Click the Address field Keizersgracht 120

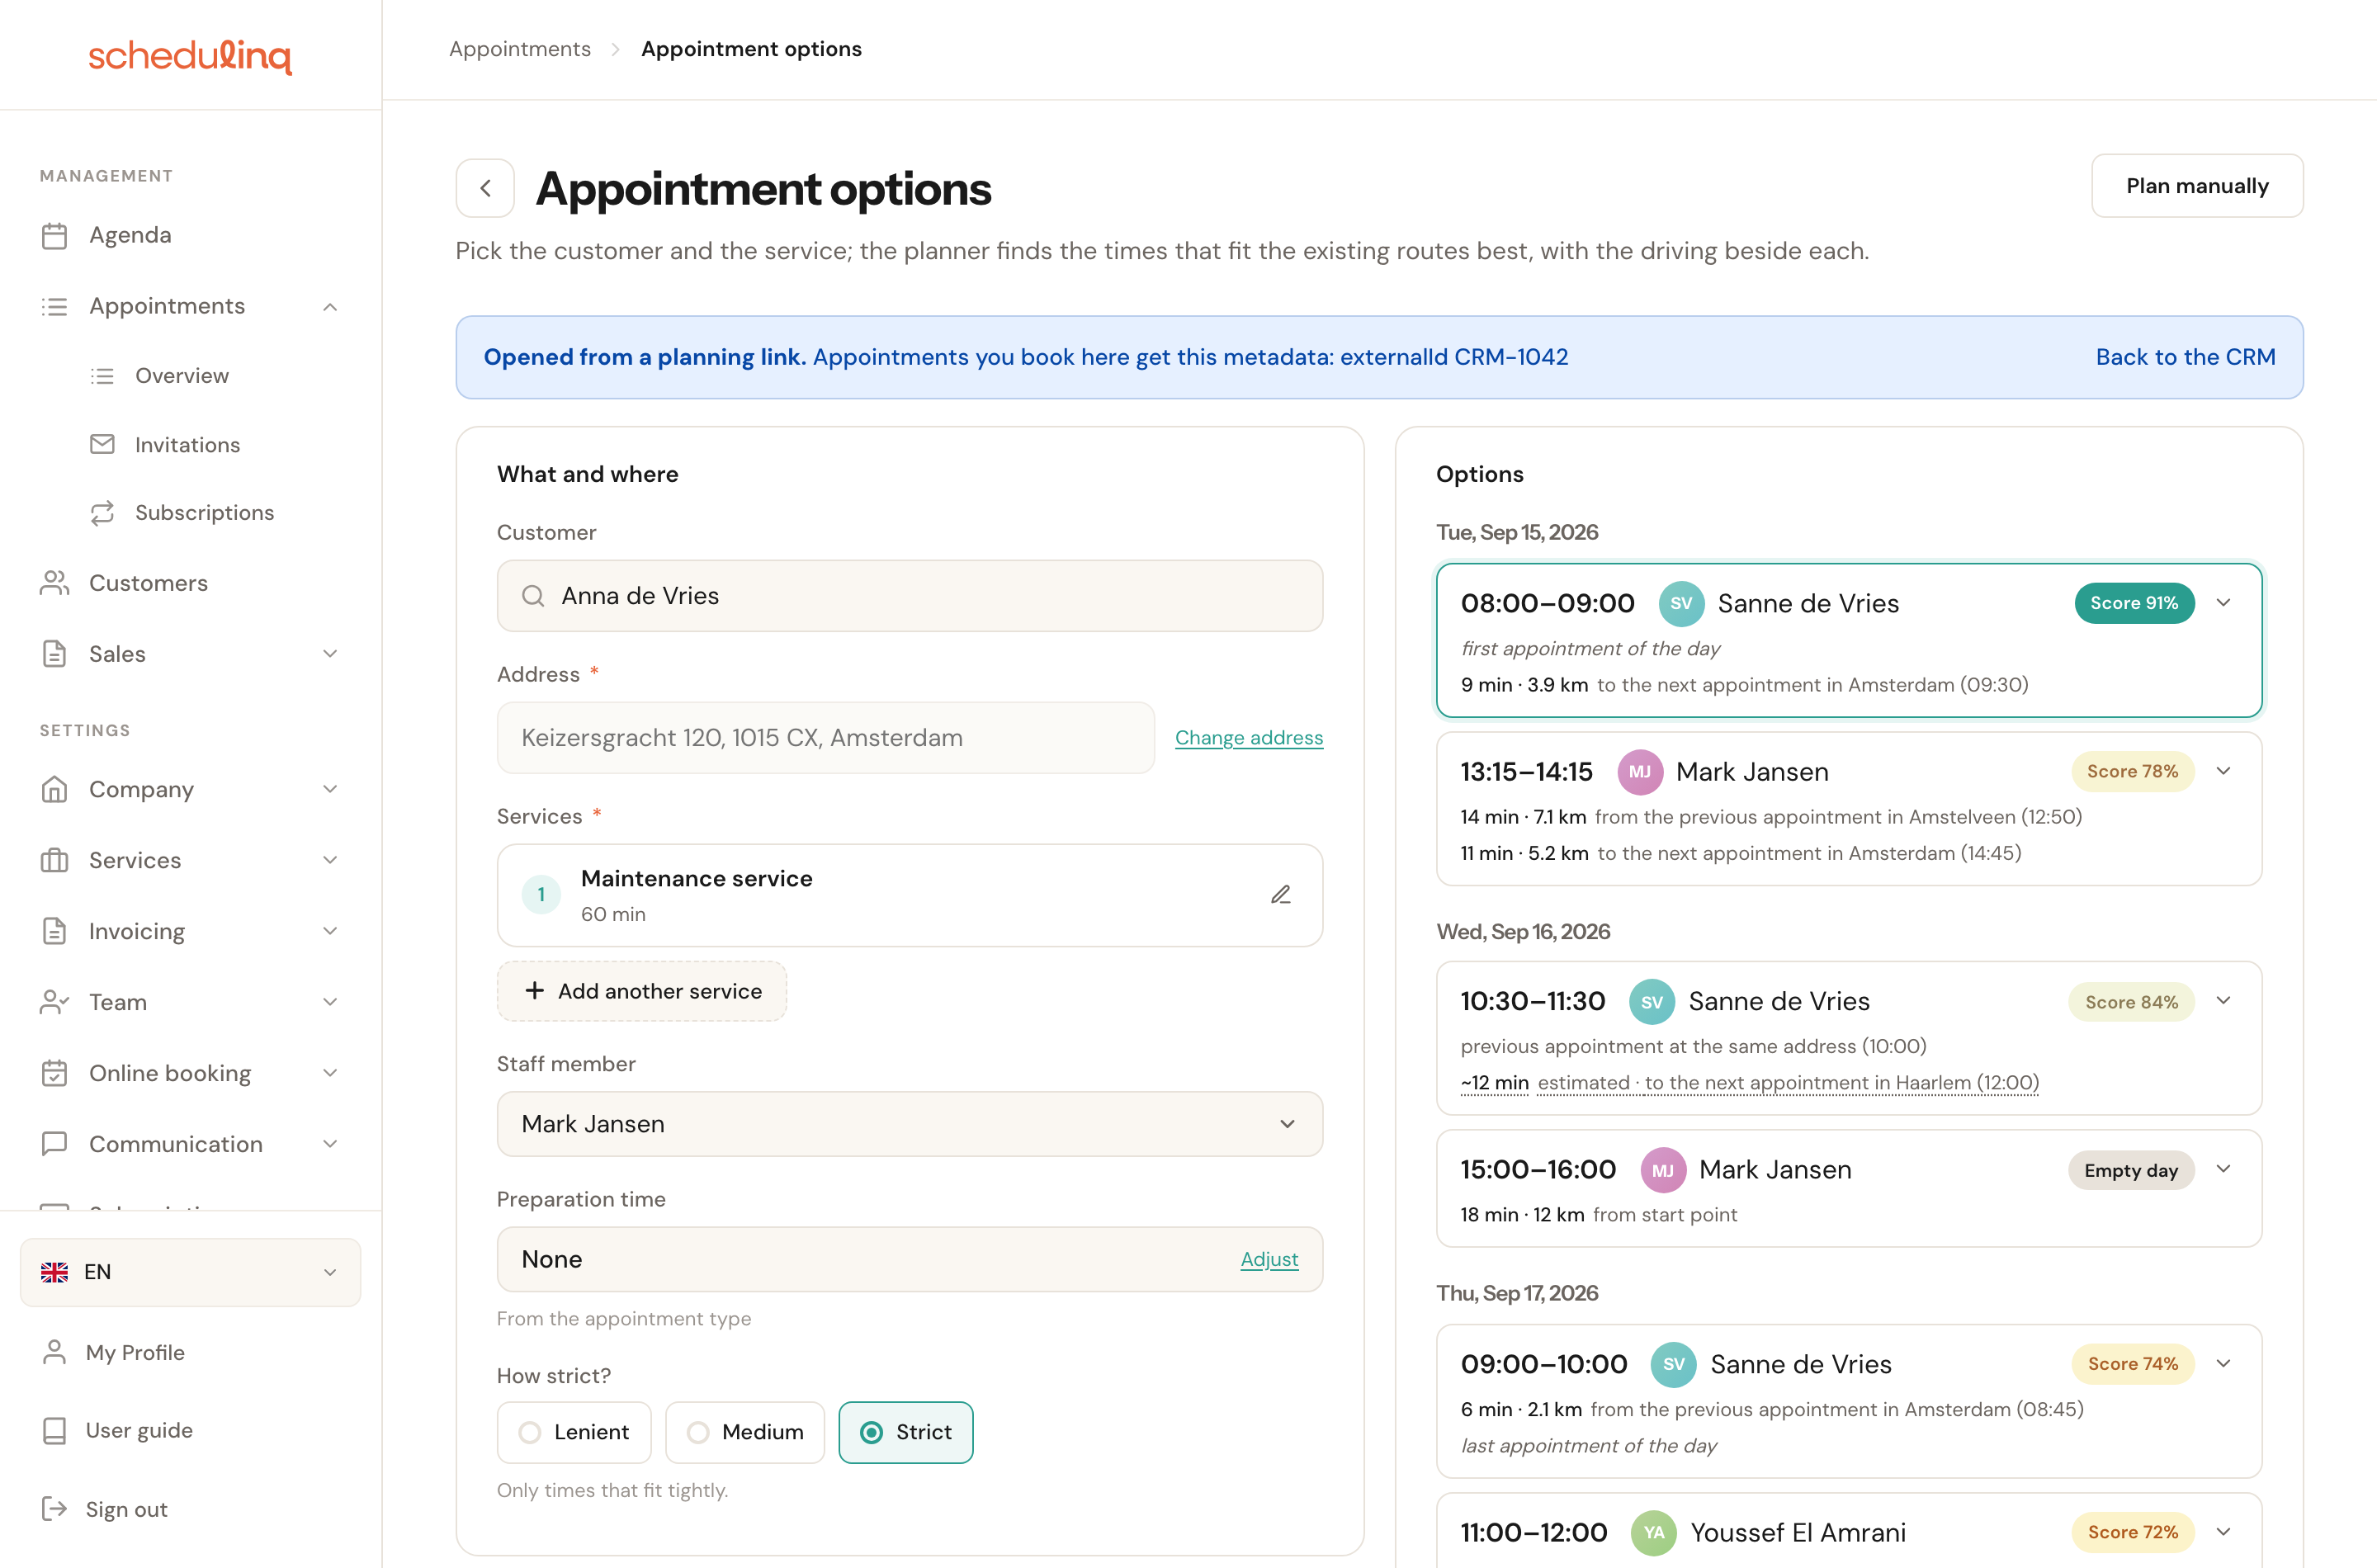(x=826, y=738)
